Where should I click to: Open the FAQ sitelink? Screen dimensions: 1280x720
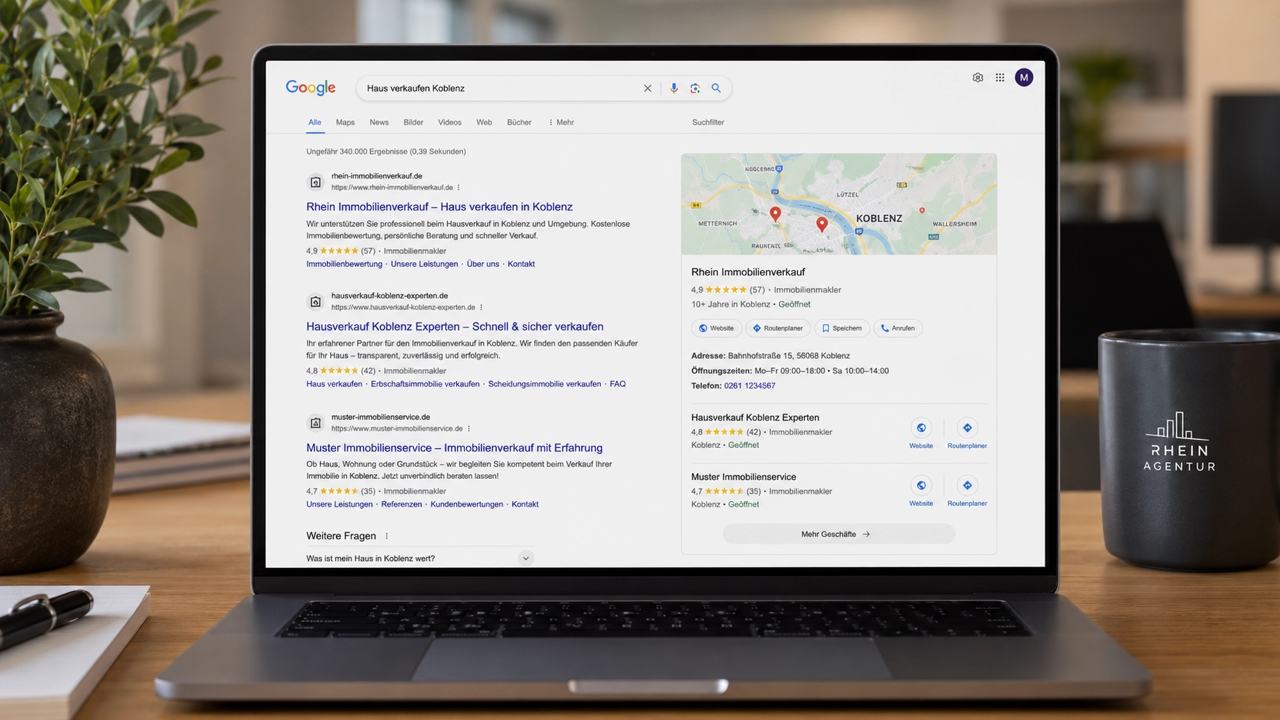tap(618, 384)
